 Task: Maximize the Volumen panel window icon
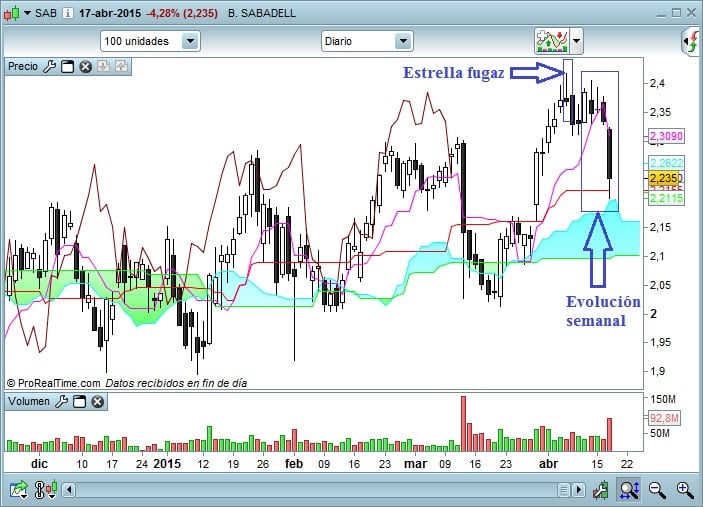tap(79, 402)
